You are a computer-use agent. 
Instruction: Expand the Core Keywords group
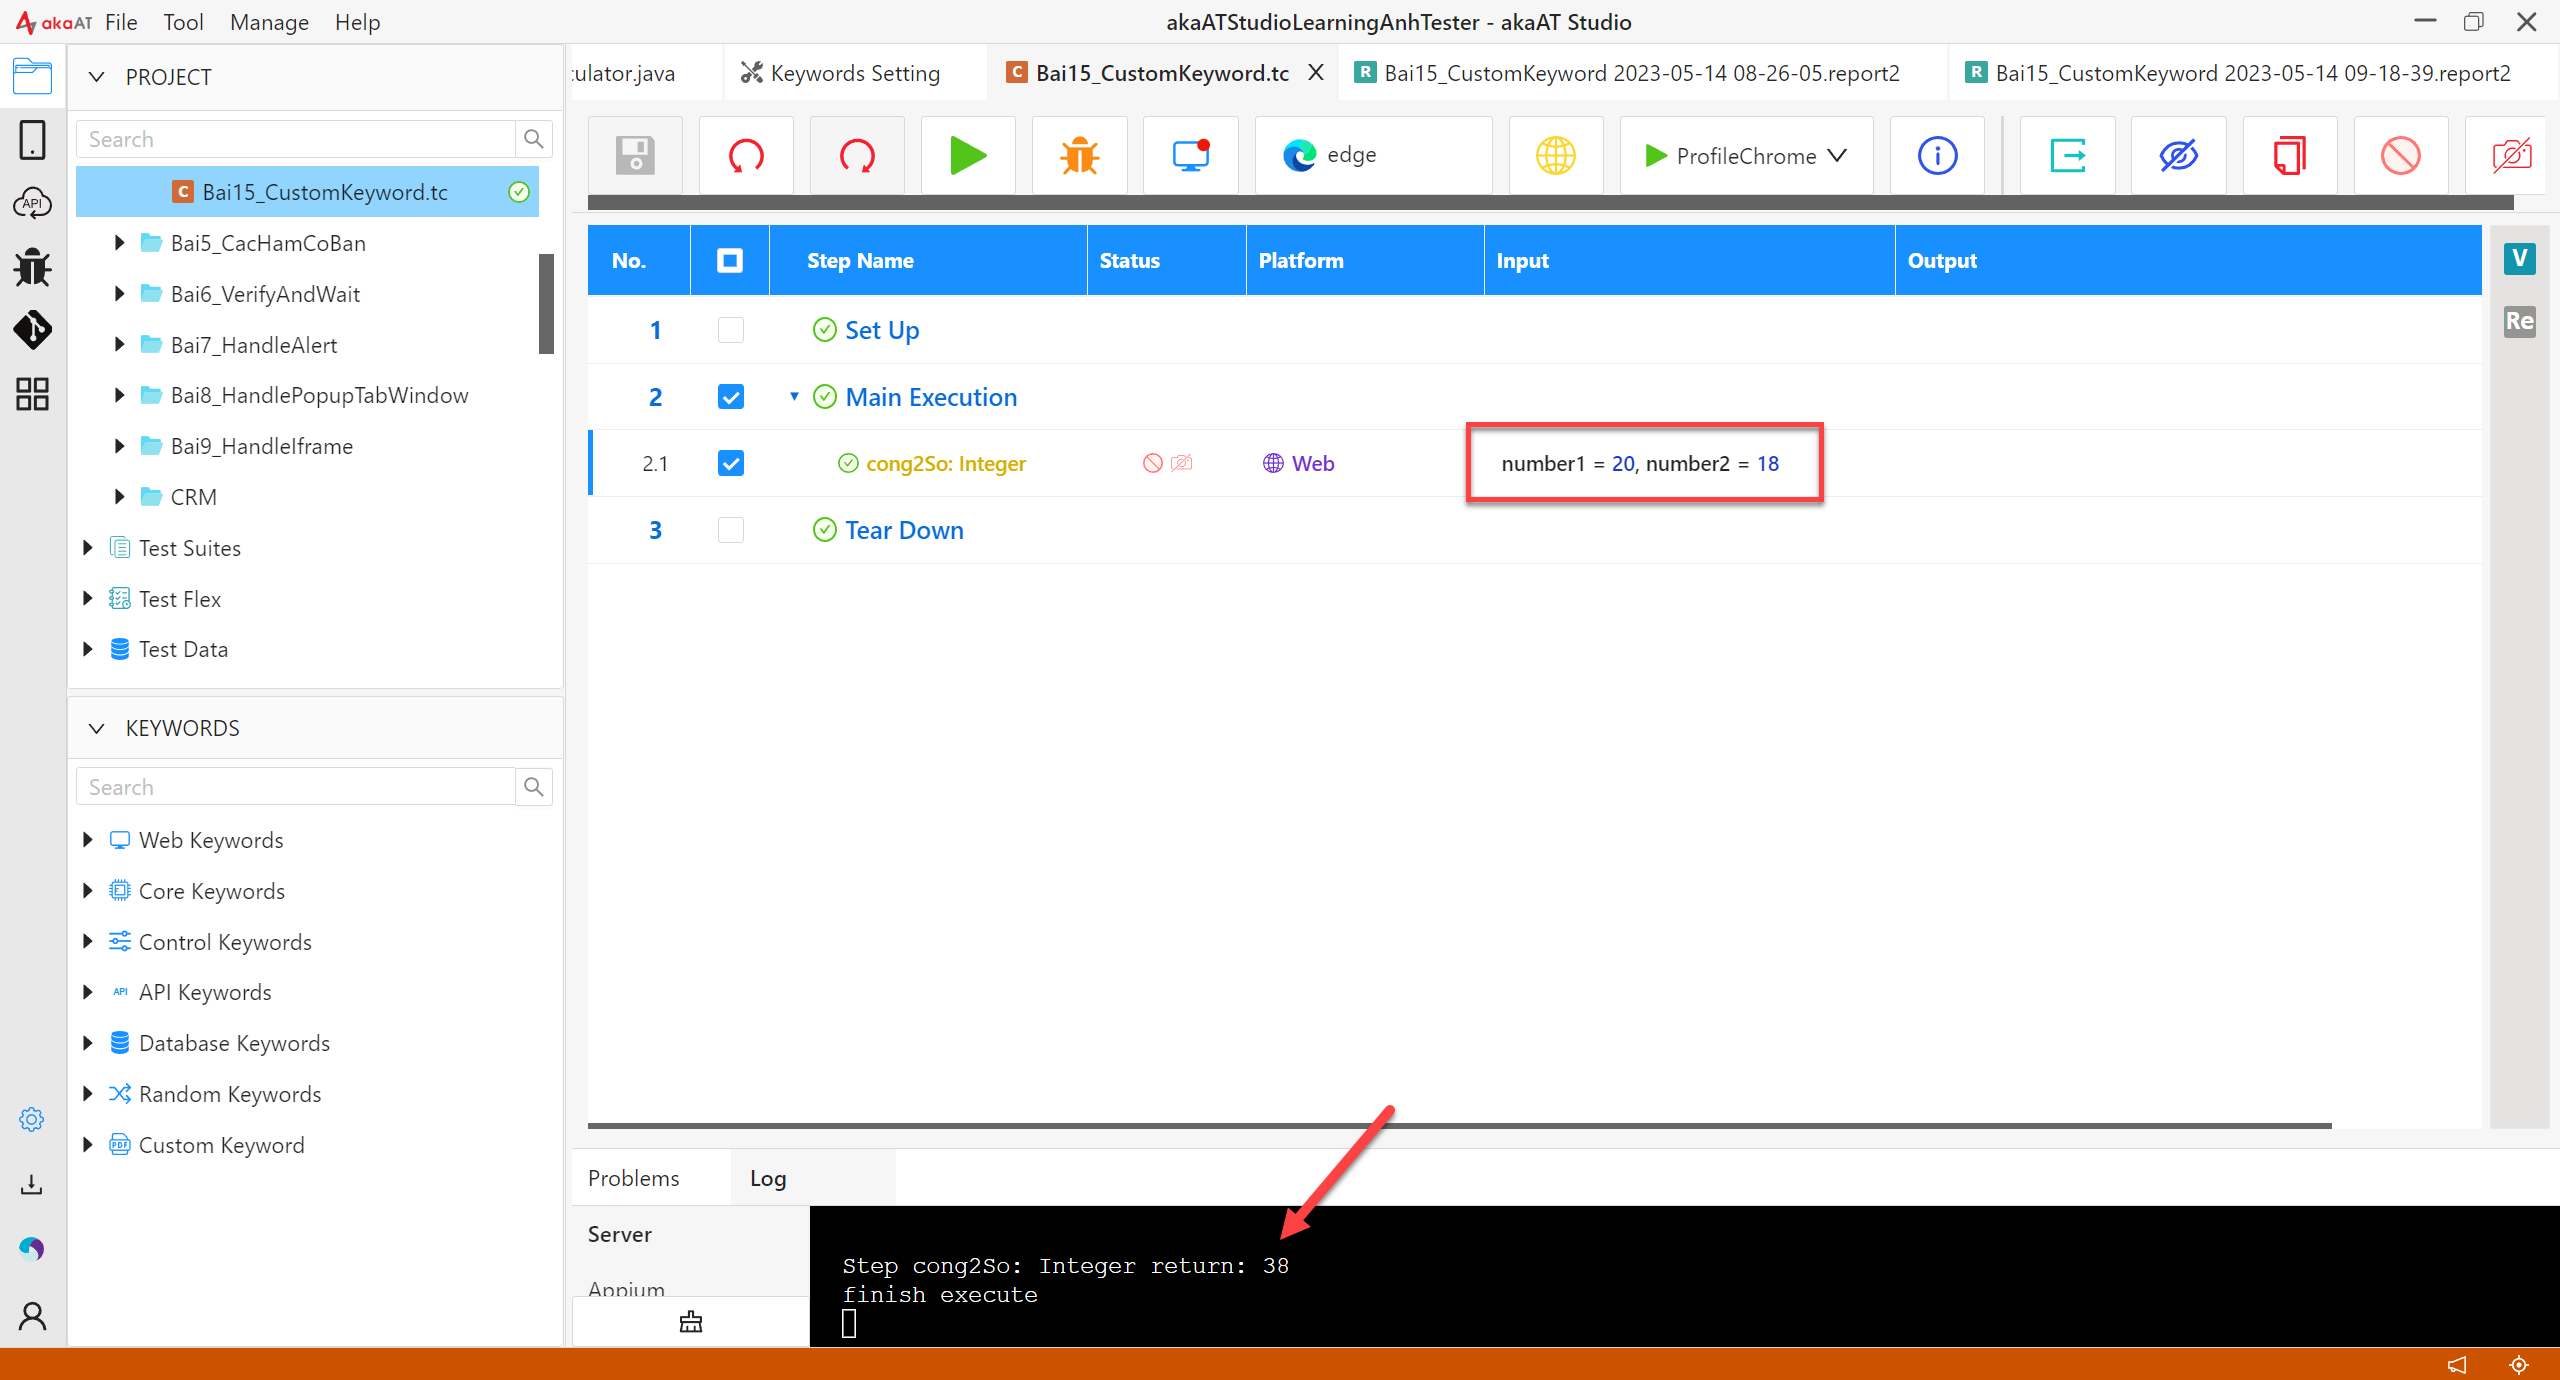point(87,891)
